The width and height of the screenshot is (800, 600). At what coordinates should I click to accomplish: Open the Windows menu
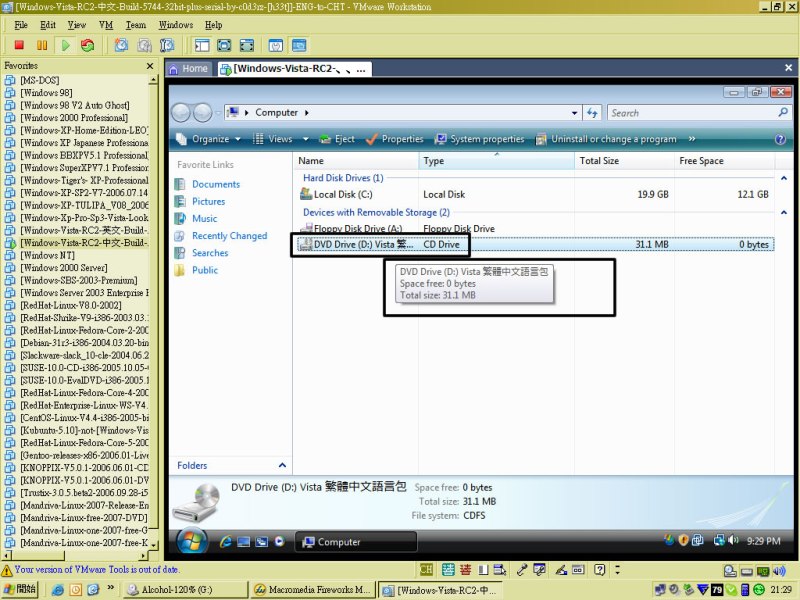pos(176,25)
